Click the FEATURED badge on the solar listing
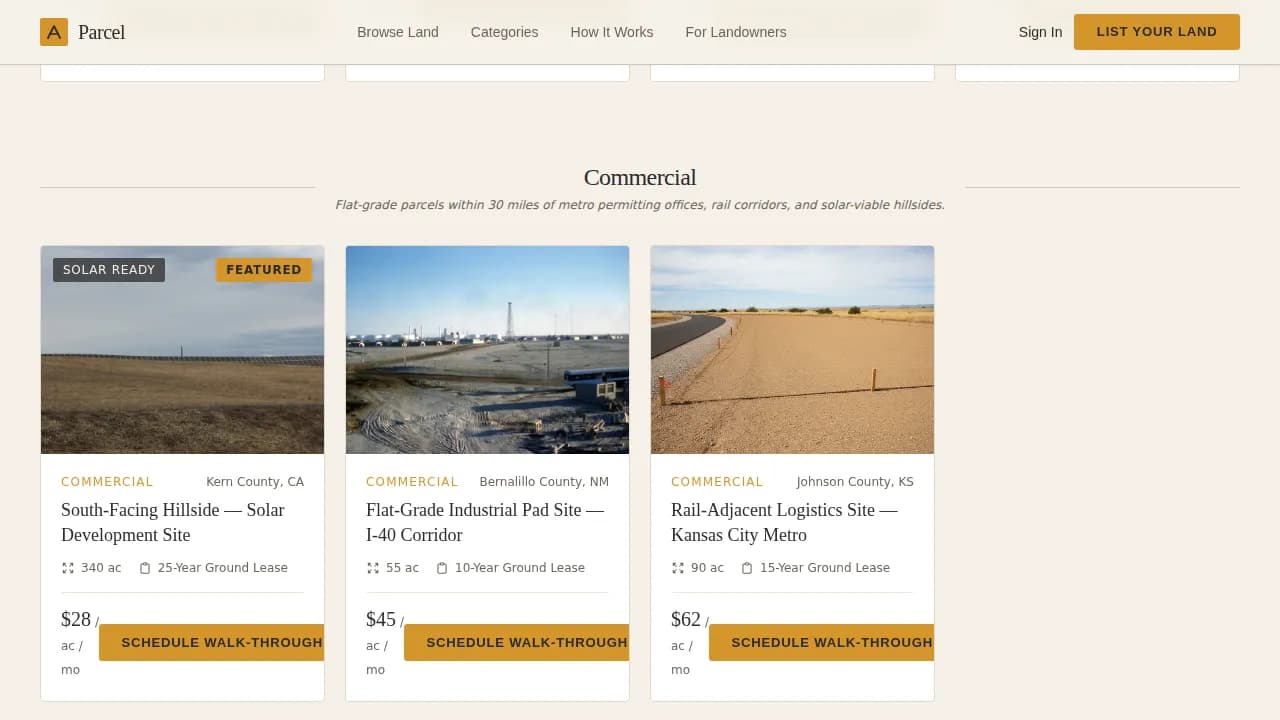1280x720 pixels. pos(264,269)
